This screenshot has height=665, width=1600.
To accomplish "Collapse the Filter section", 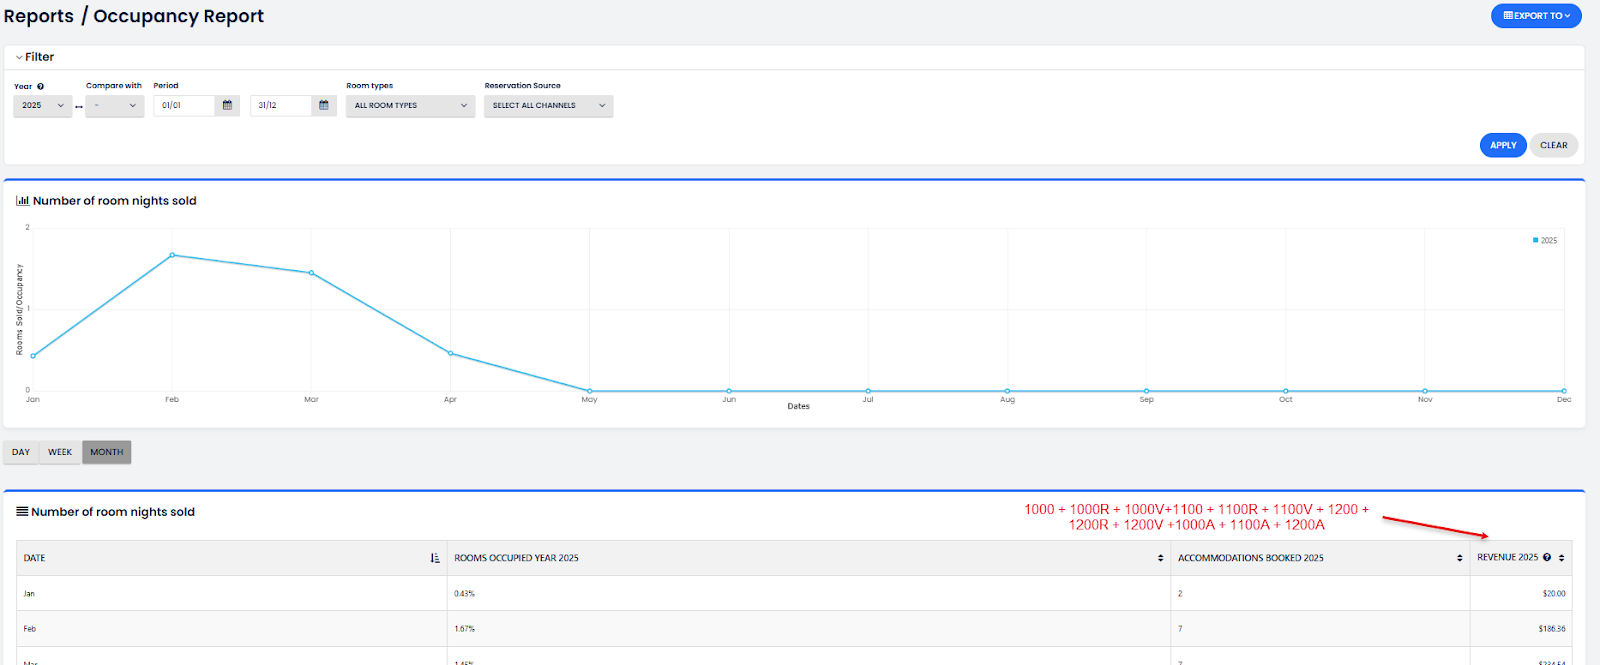I will (35, 57).
